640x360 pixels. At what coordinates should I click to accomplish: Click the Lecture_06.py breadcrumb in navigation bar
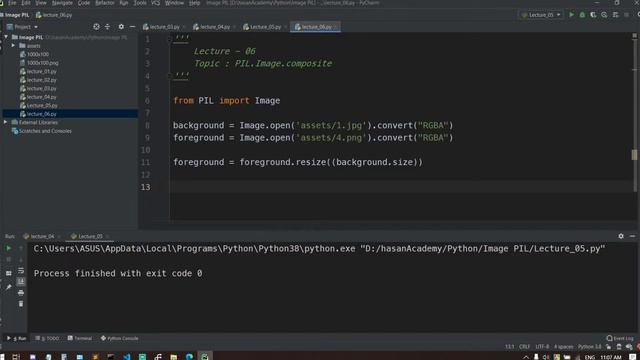pos(54,15)
